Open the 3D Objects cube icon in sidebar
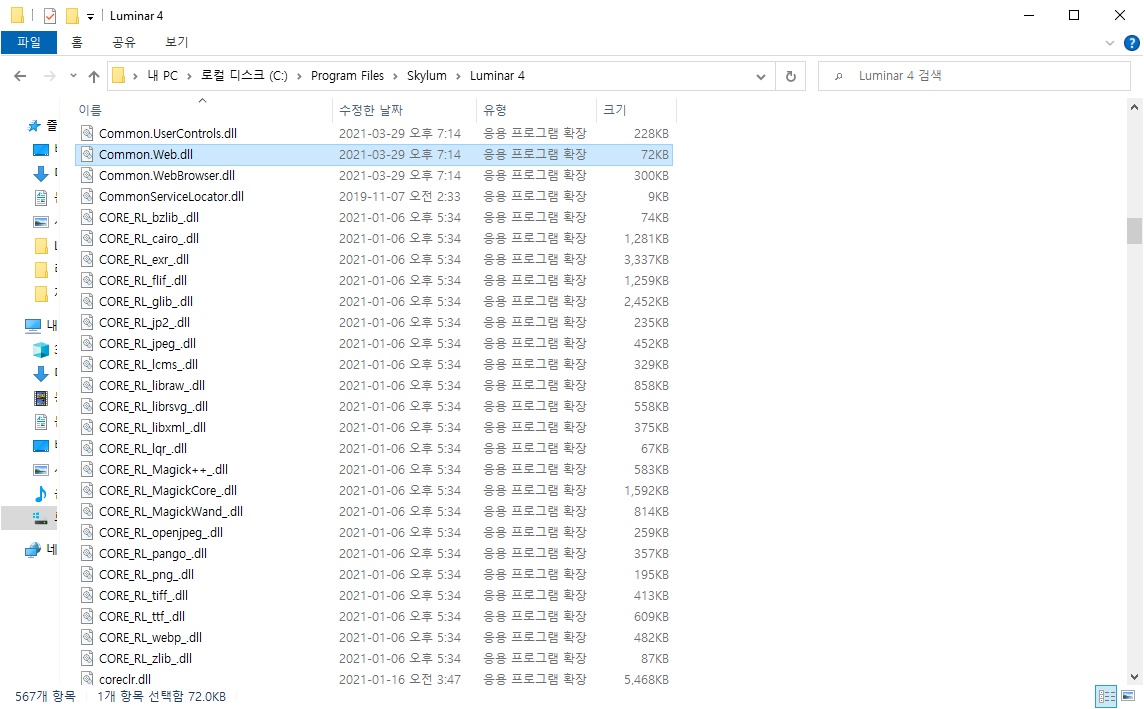1144x709 pixels. [41, 349]
